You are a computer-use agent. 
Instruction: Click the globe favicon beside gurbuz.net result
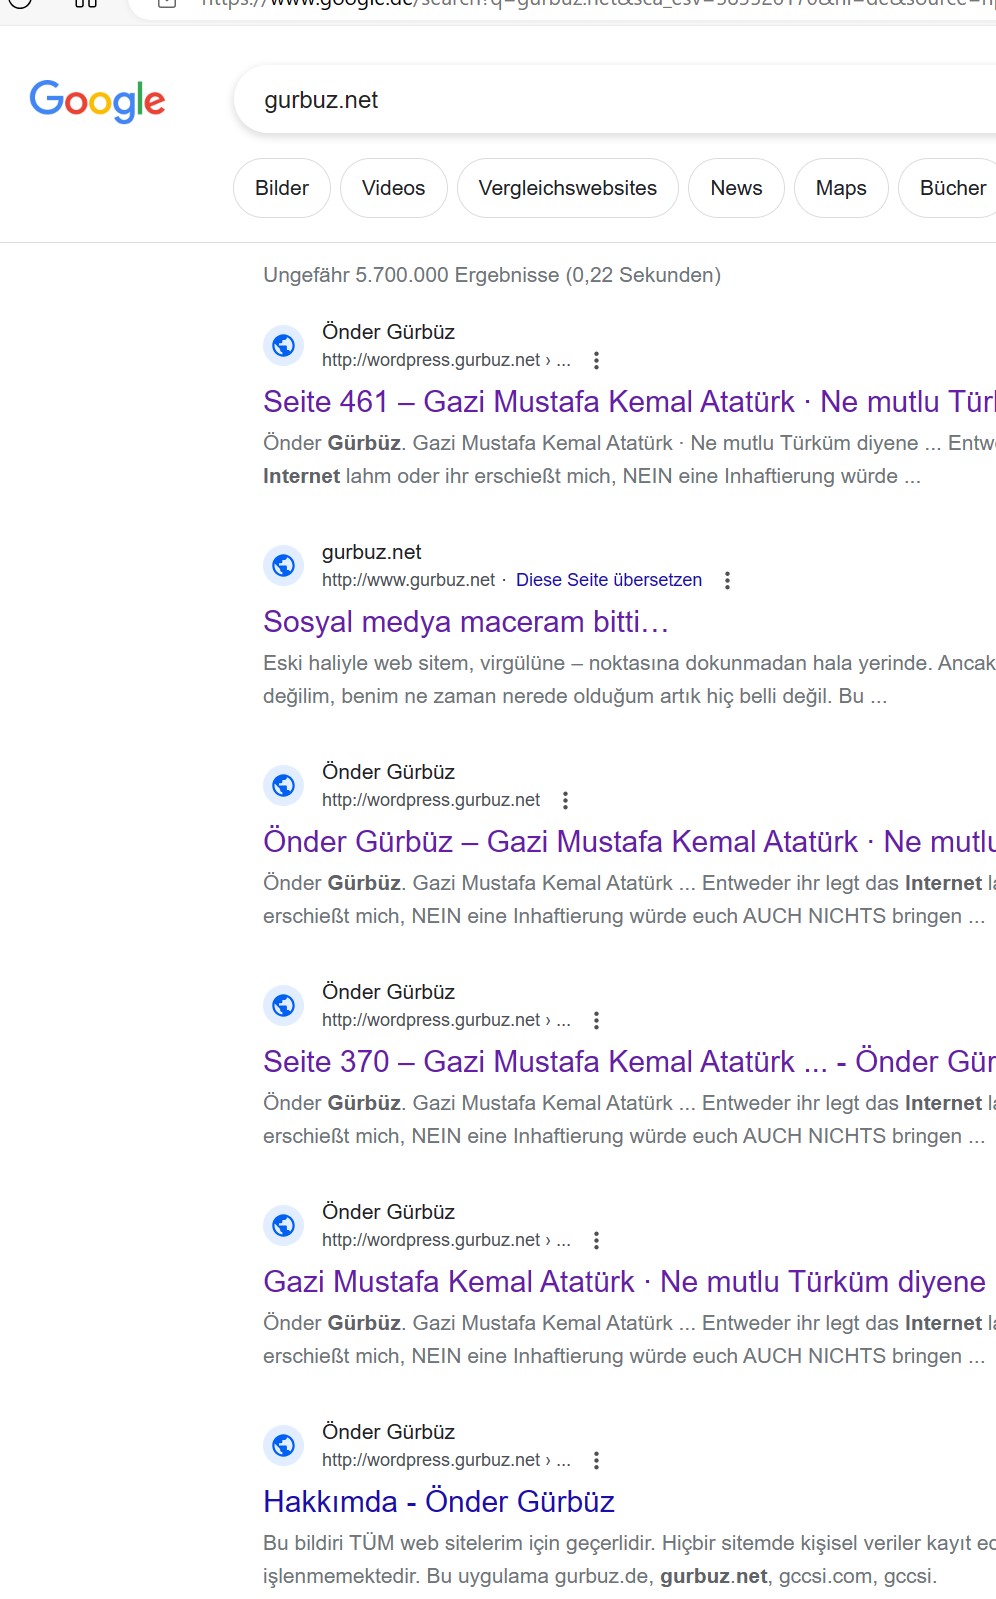coord(284,565)
